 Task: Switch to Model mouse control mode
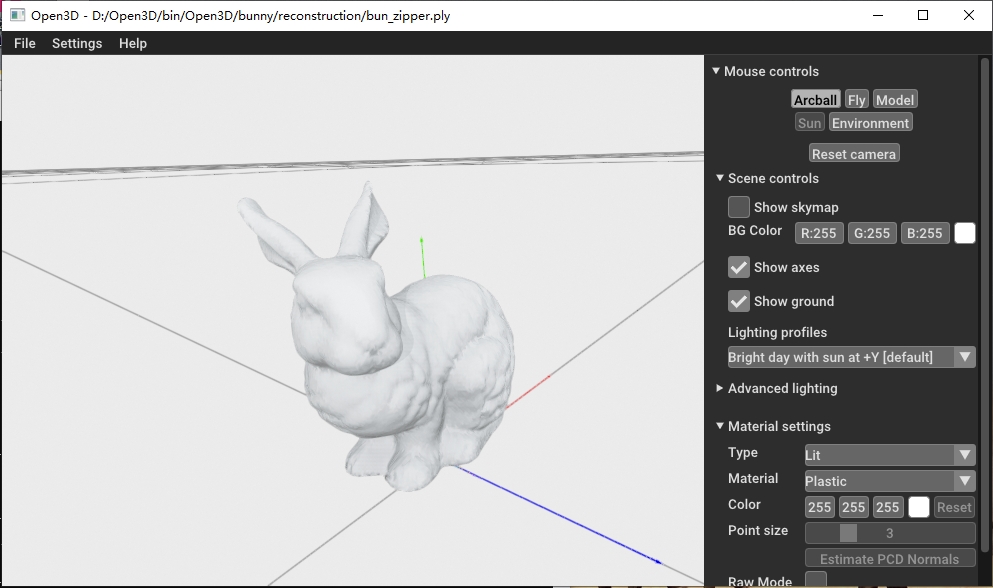coord(895,99)
